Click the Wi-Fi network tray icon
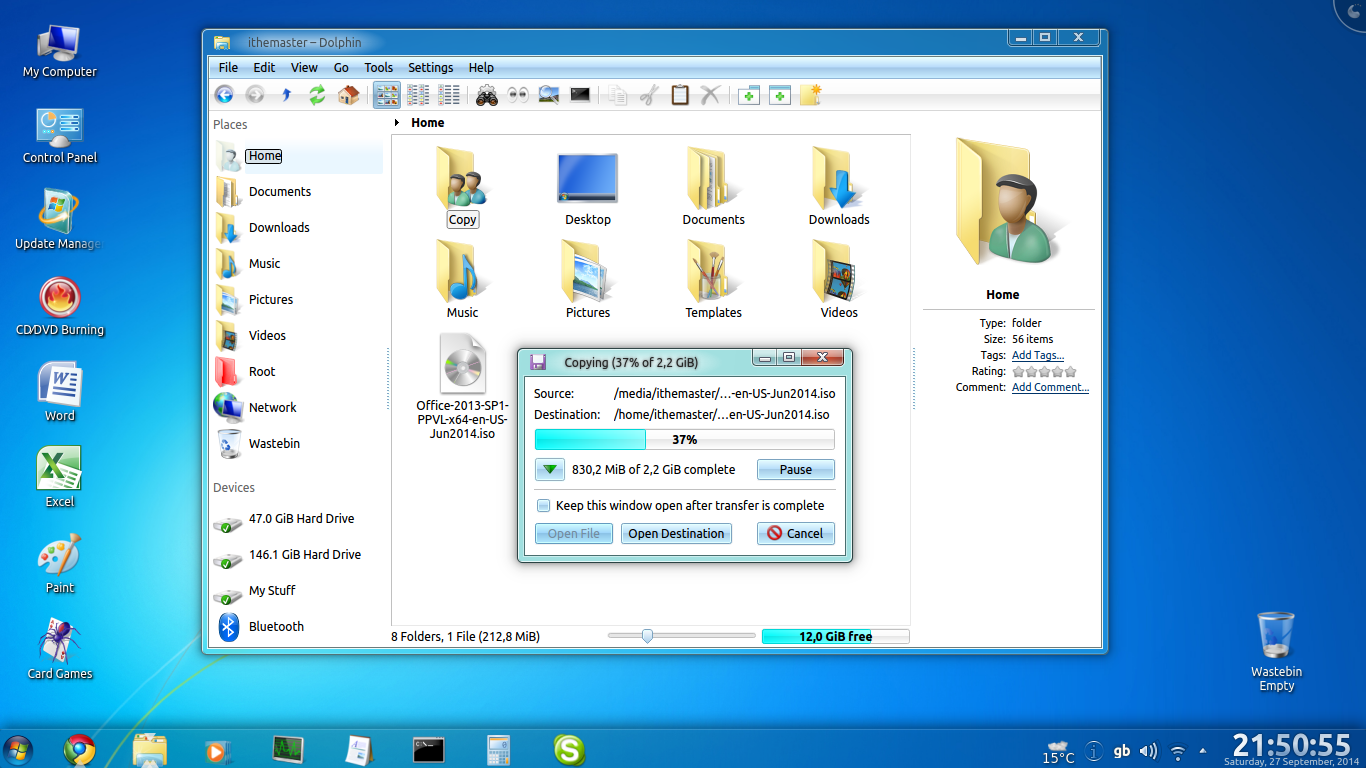 click(1178, 751)
